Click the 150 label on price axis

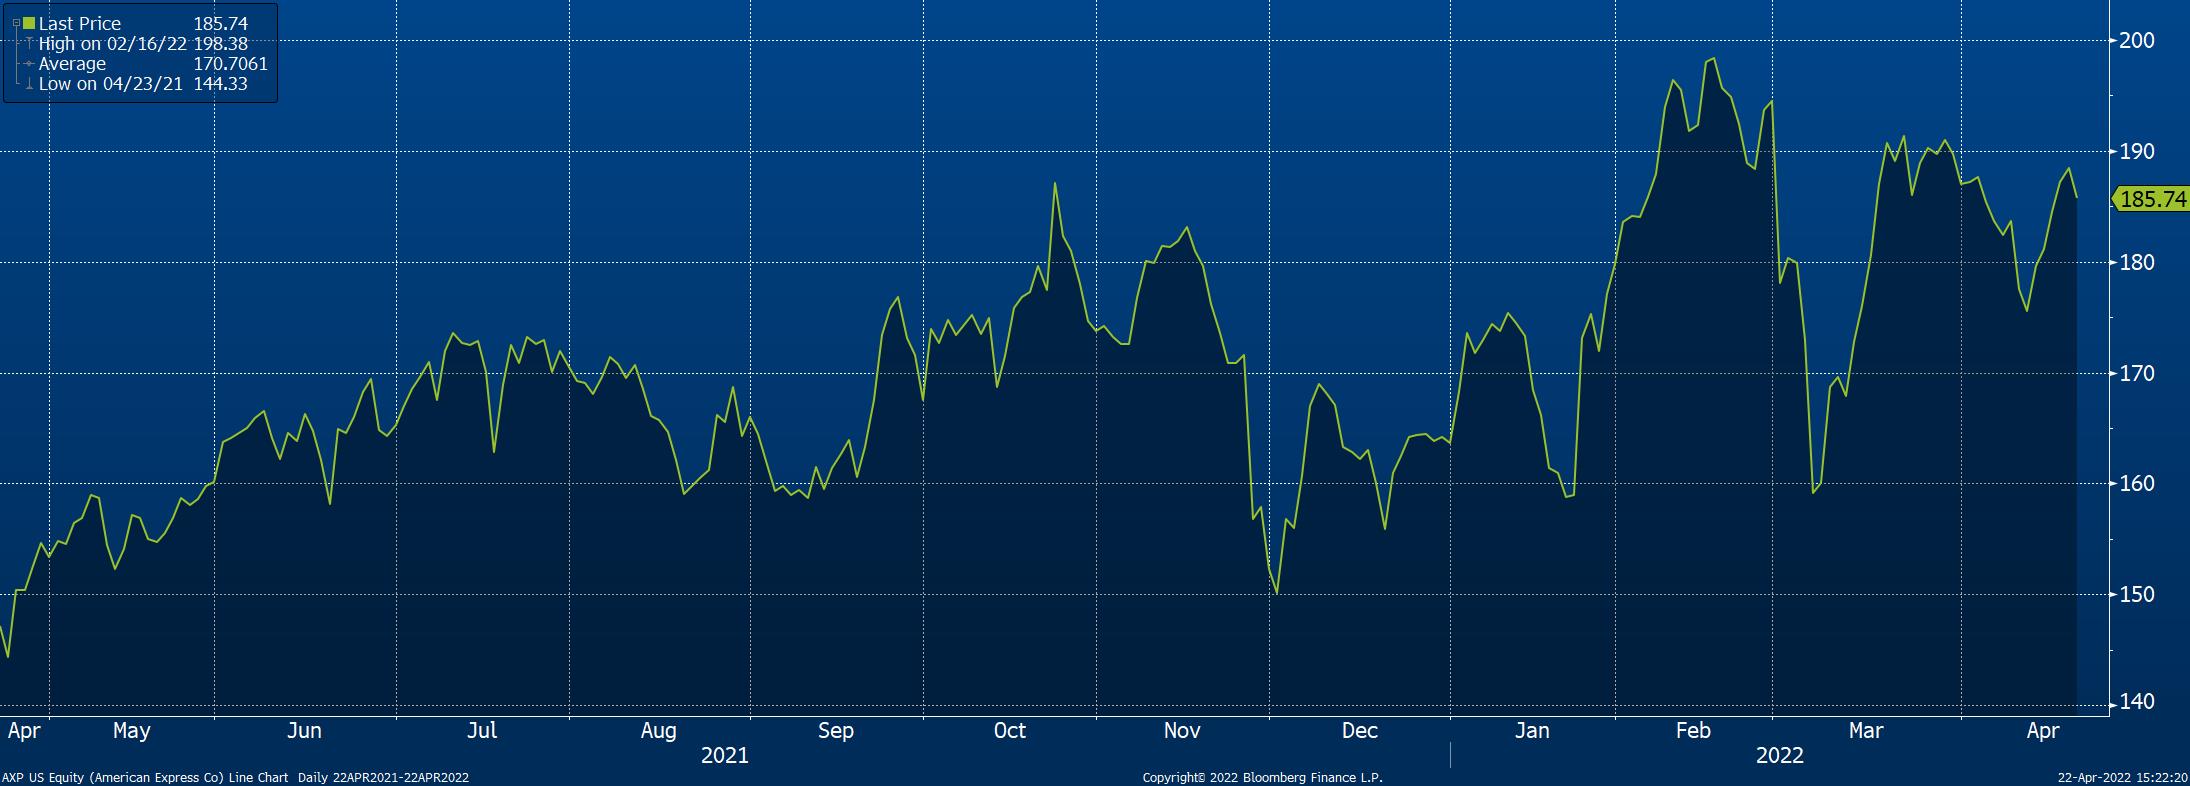(2139, 595)
